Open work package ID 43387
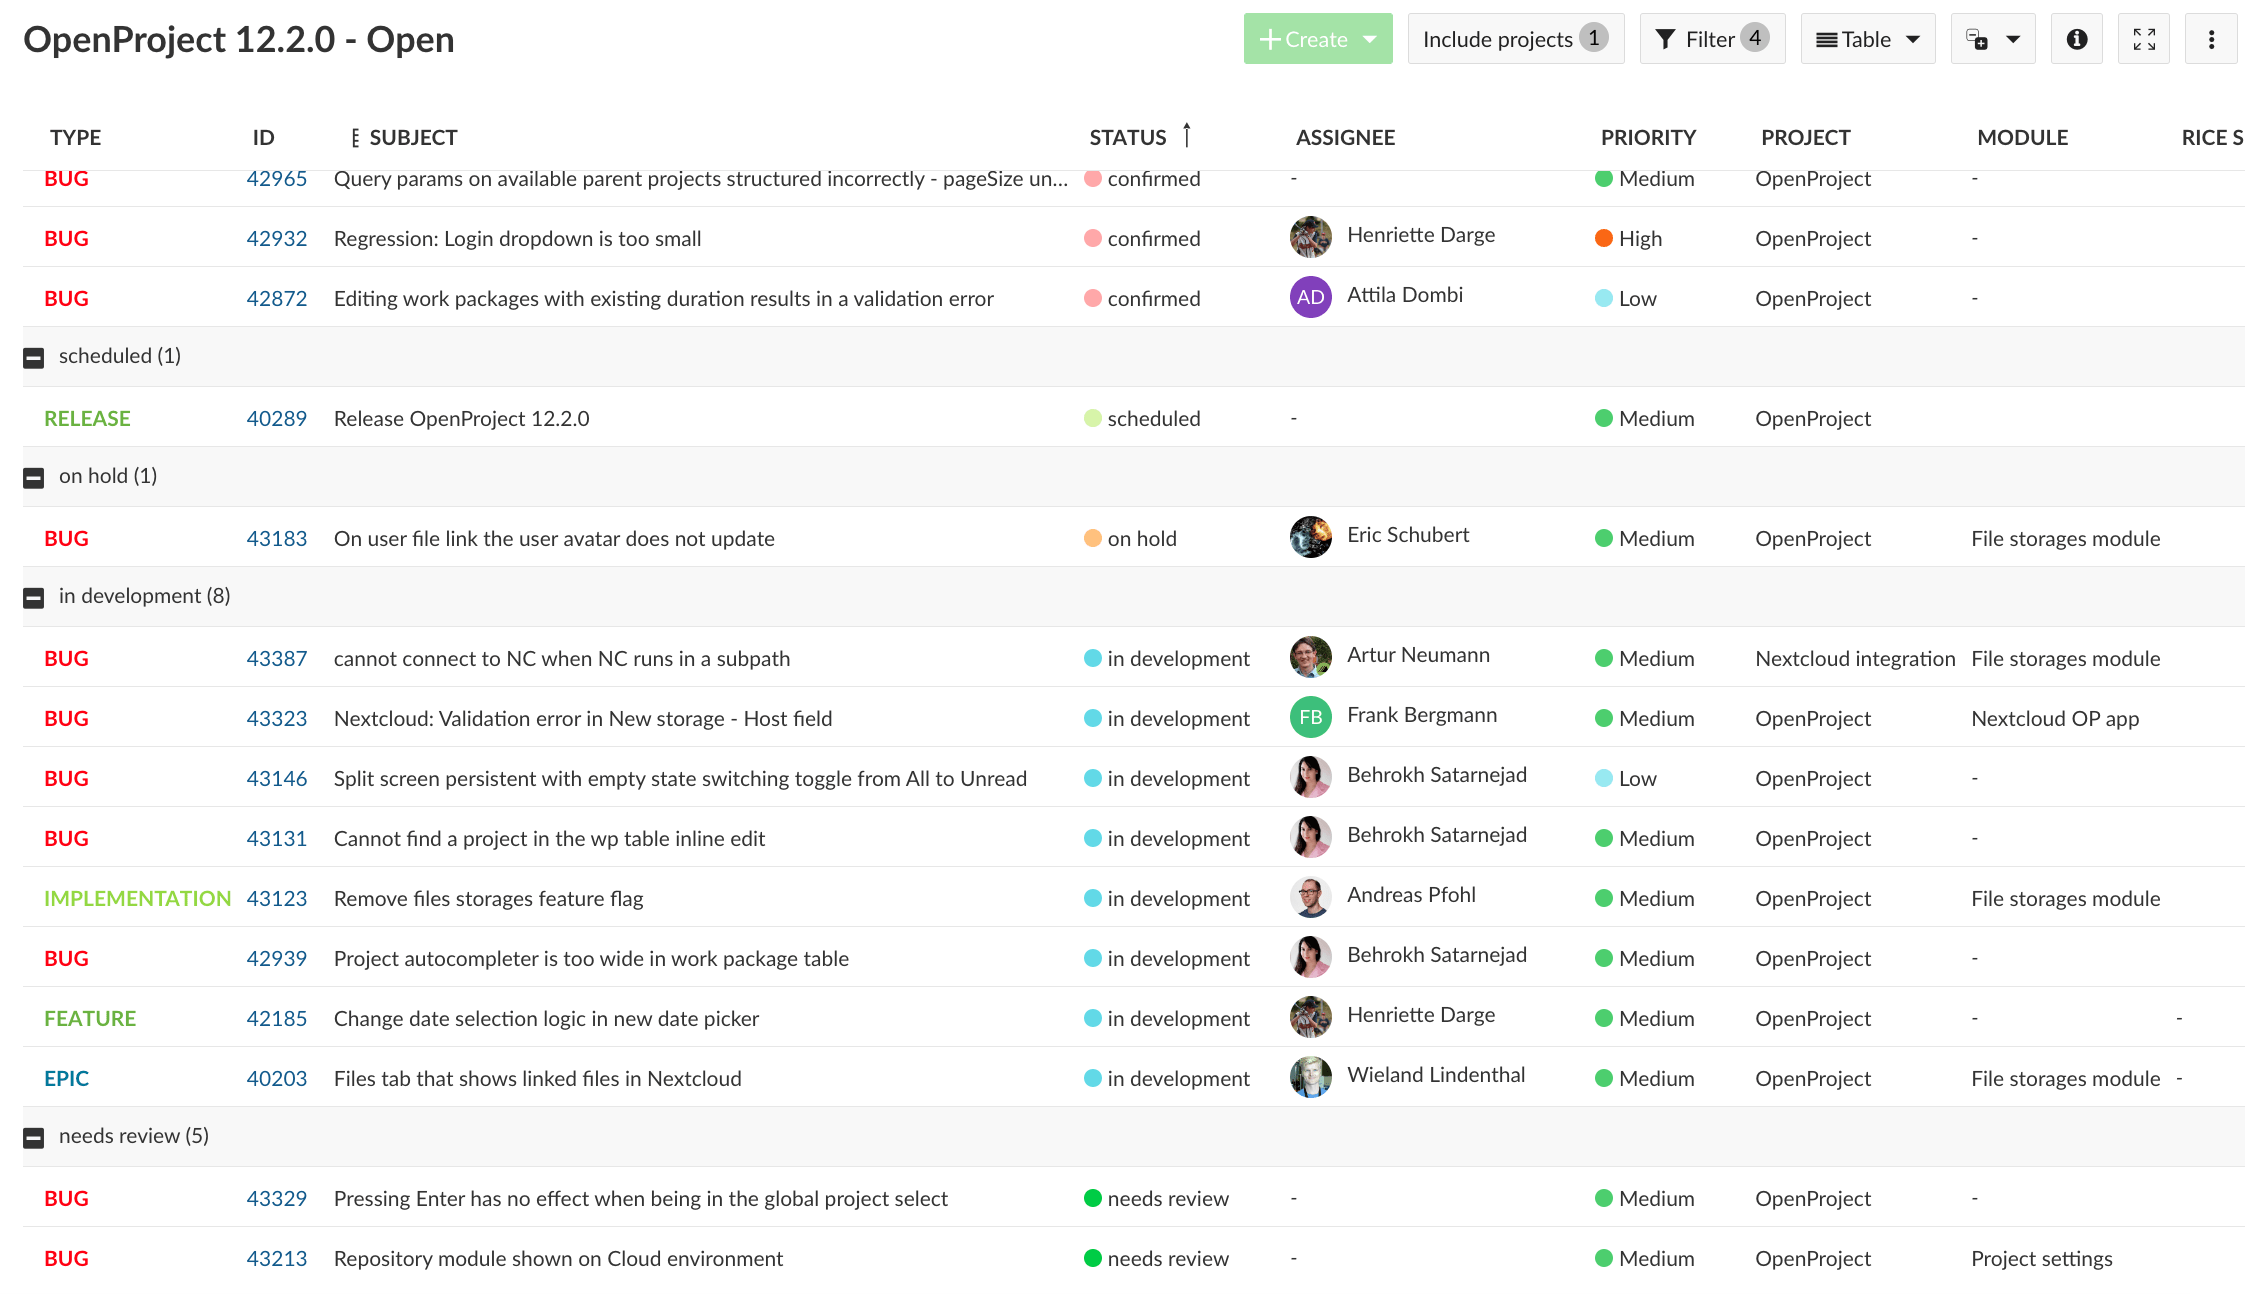 (276, 658)
